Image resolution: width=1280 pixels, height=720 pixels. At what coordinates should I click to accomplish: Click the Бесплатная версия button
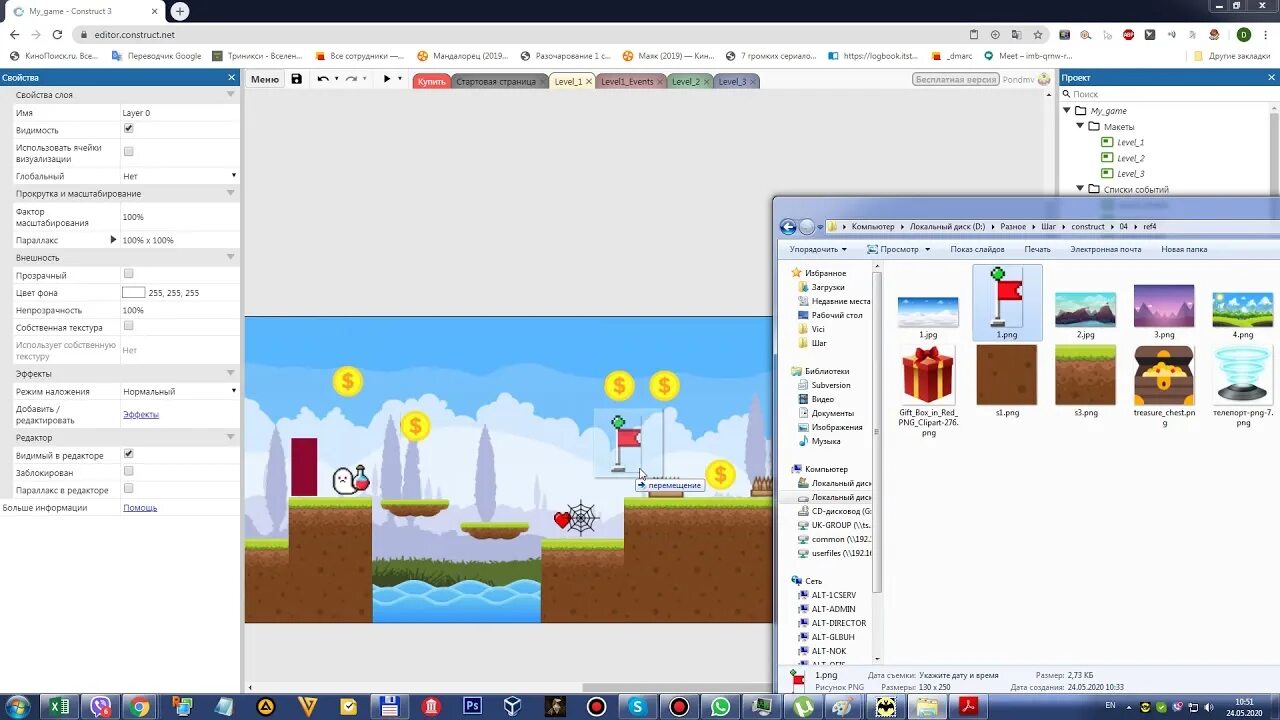tap(956, 79)
